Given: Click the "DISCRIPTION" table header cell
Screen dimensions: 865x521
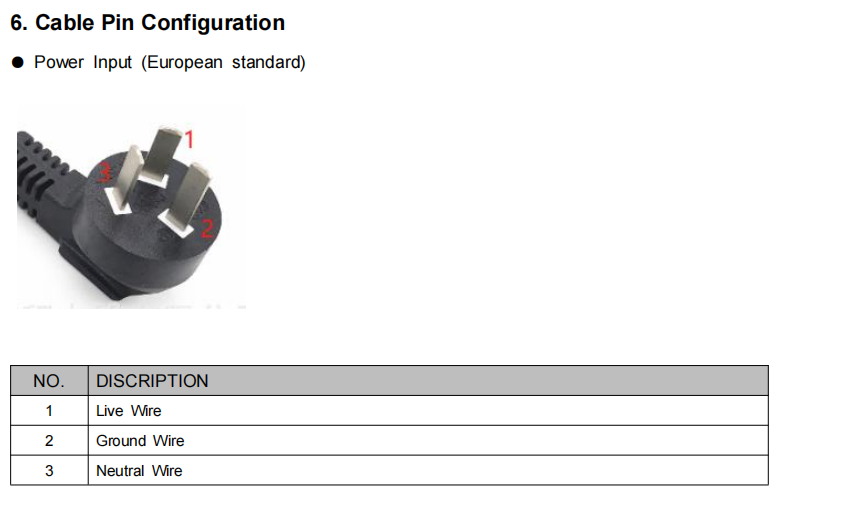Looking at the screenshot, I should click(x=152, y=381).
